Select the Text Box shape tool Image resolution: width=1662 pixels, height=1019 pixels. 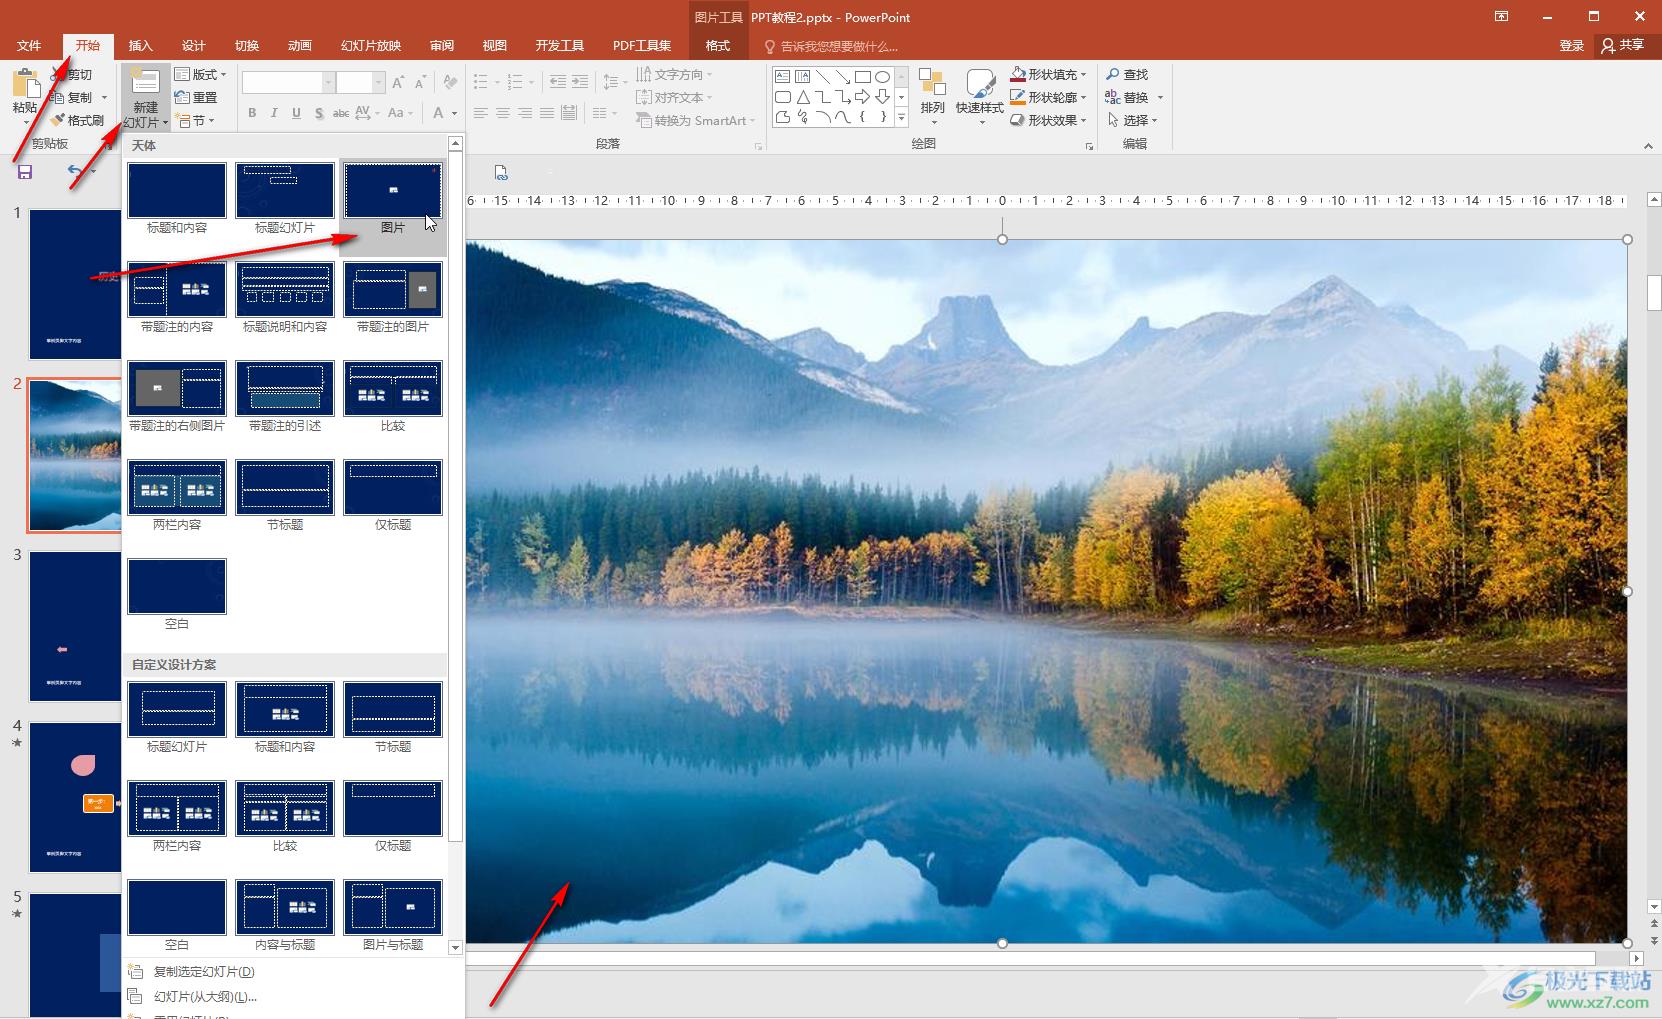tap(782, 76)
